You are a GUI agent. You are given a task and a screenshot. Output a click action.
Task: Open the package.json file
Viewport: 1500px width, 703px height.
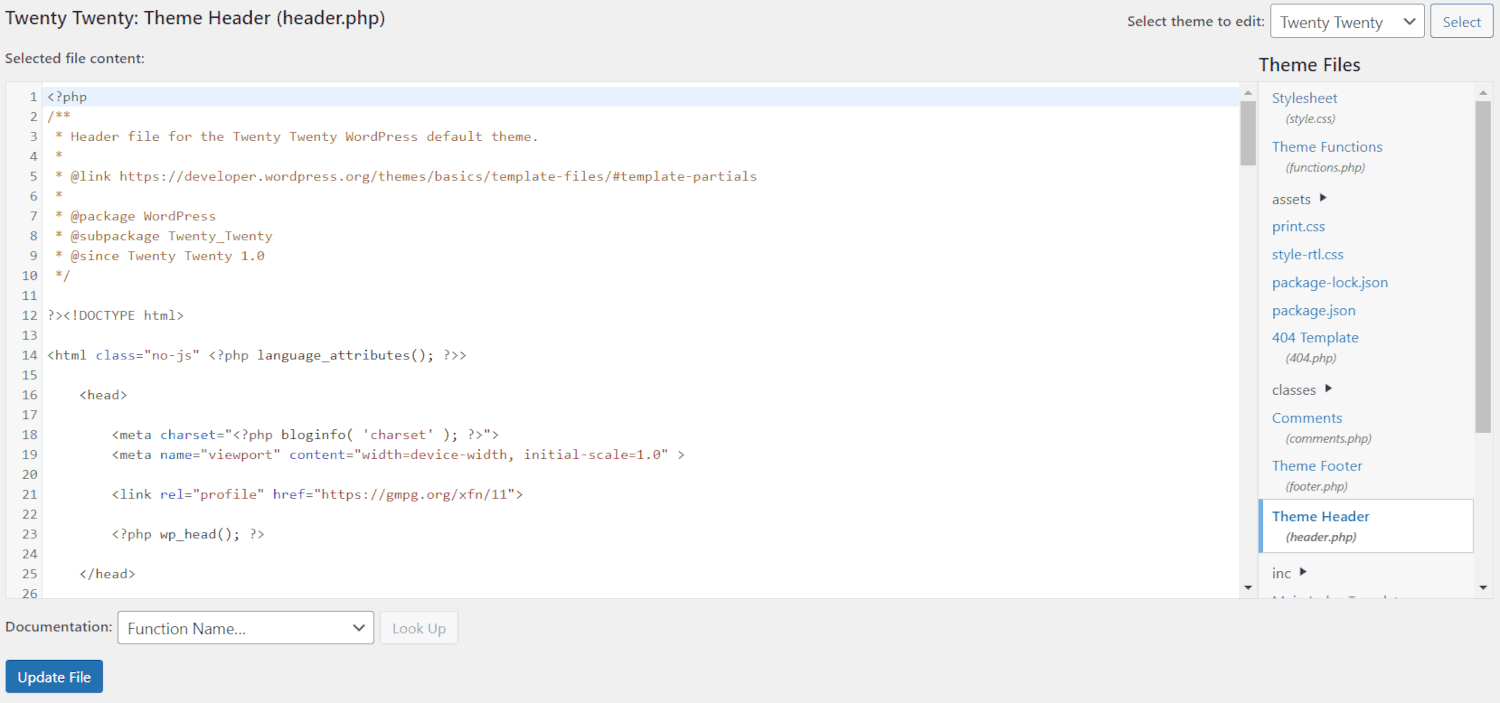(x=1313, y=310)
